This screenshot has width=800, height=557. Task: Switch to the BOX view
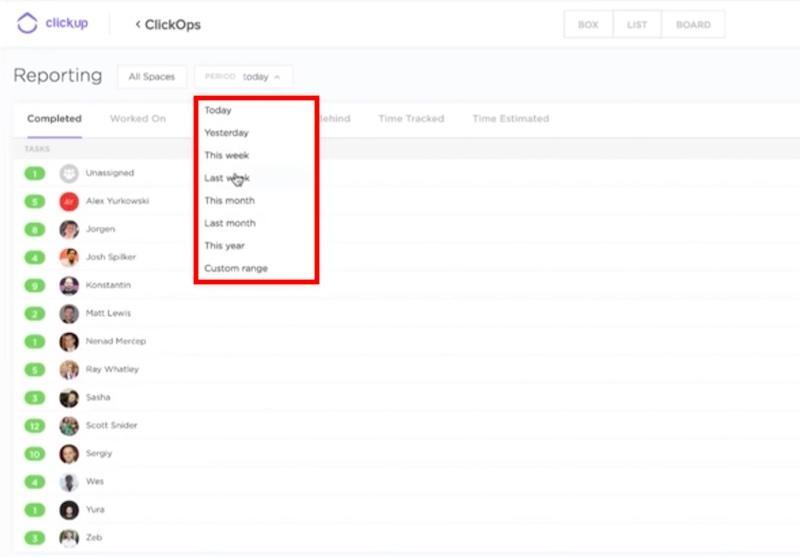(x=588, y=24)
